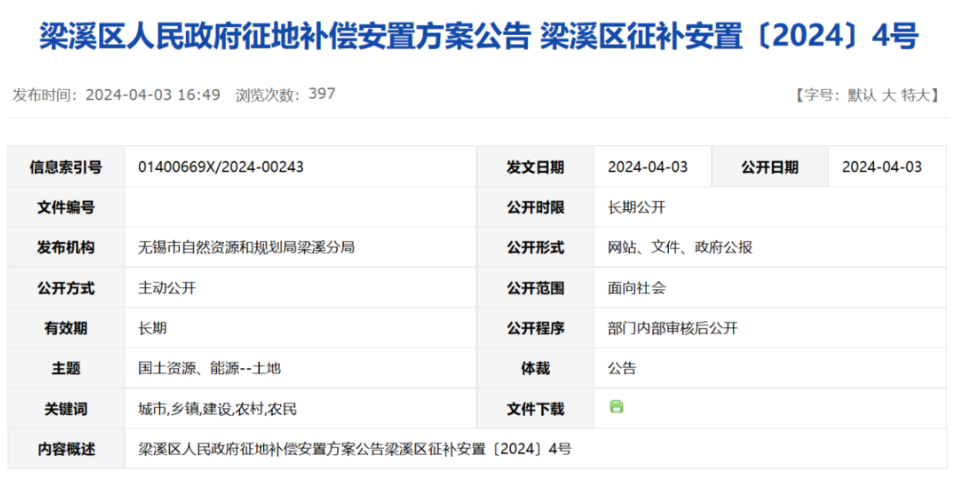Set font size to 默认
This screenshot has height=477, width=954.
(861, 96)
